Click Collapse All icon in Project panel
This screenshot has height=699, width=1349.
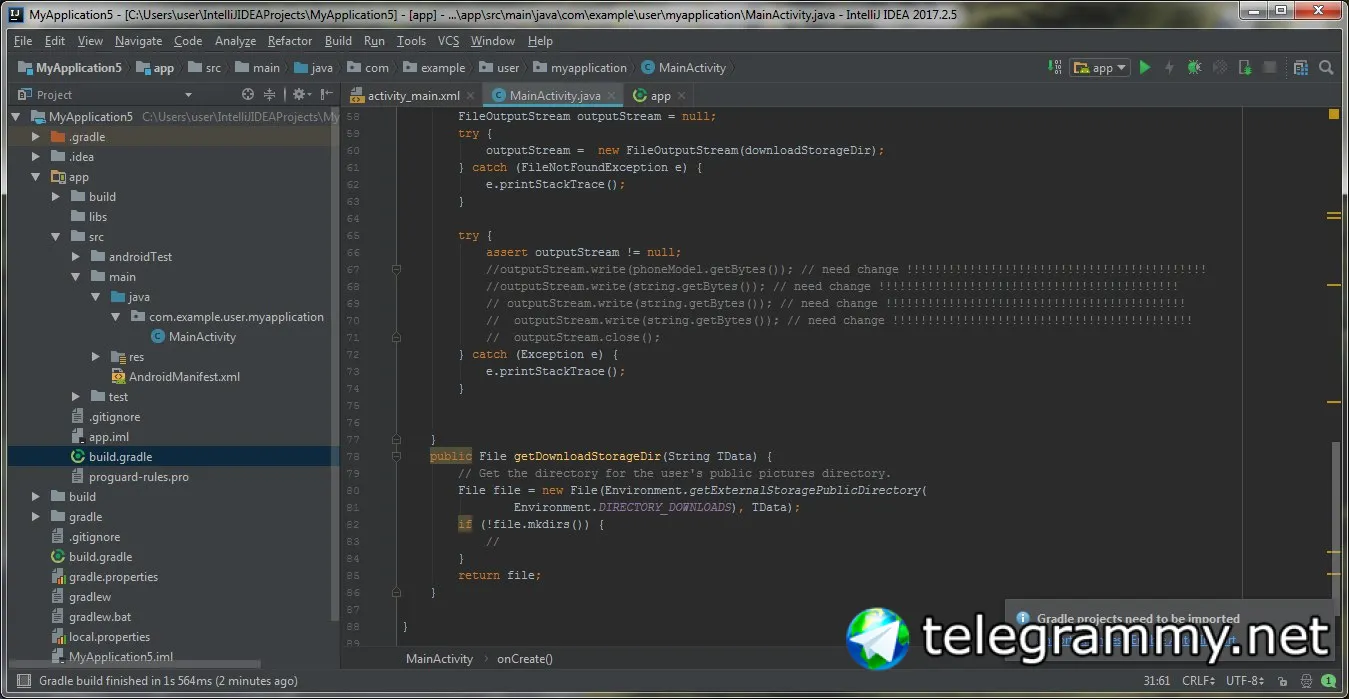tap(269, 95)
